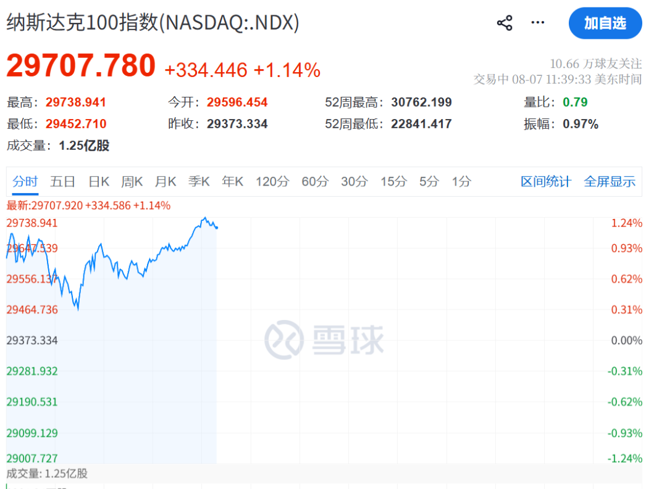Open the 季K tab
The height and width of the screenshot is (489, 667).
click(x=199, y=182)
